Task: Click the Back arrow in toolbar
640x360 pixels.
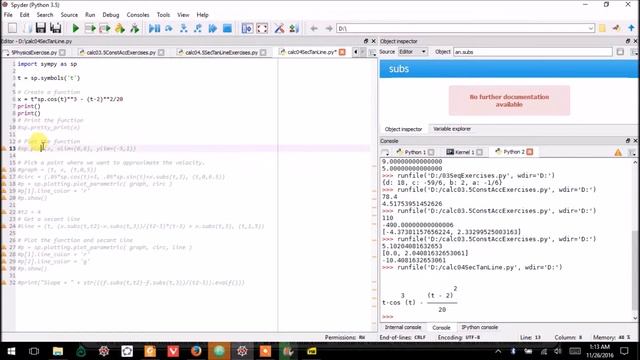Action: click(x=314, y=28)
